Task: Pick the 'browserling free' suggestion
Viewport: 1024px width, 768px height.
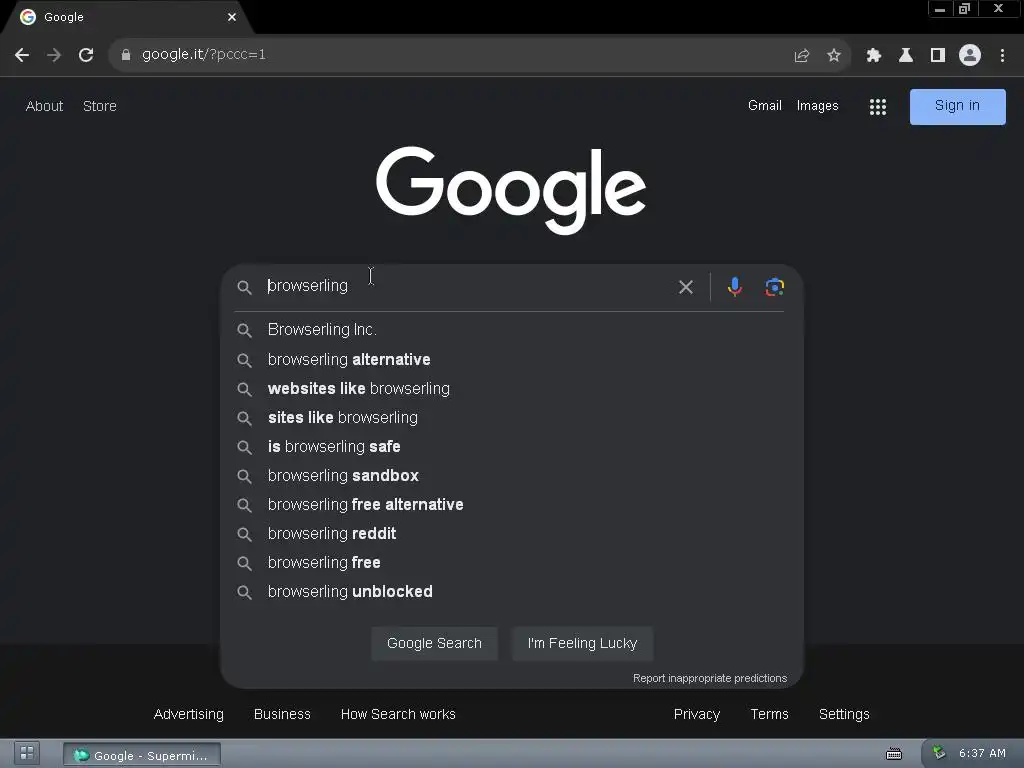Action: [x=511, y=562]
